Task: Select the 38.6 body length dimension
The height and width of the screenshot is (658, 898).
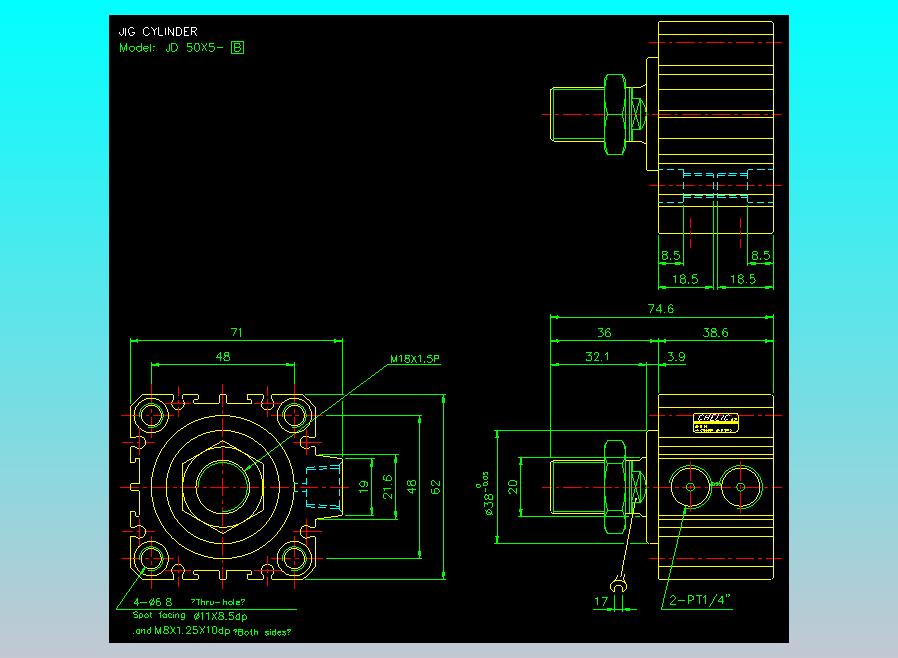Action: click(x=715, y=333)
